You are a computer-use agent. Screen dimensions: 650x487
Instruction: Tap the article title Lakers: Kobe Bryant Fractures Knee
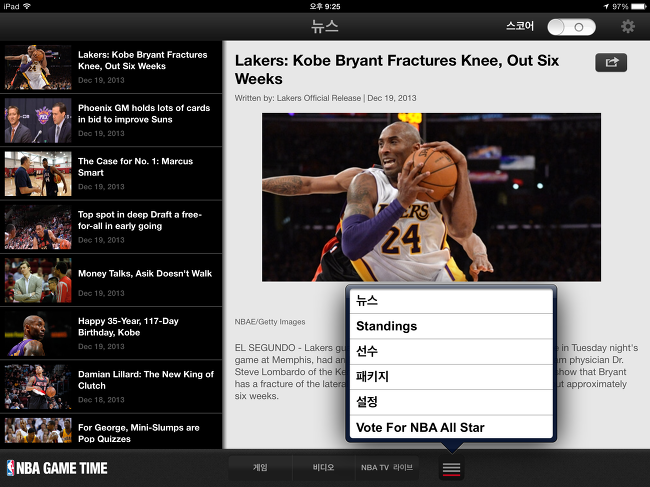[x=397, y=70]
